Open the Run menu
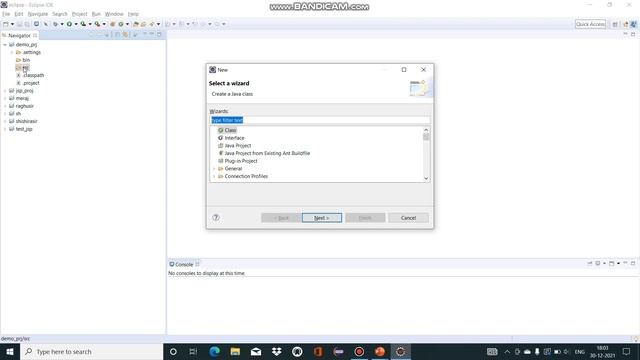The width and height of the screenshot is (640, 360). coord(96,14)
